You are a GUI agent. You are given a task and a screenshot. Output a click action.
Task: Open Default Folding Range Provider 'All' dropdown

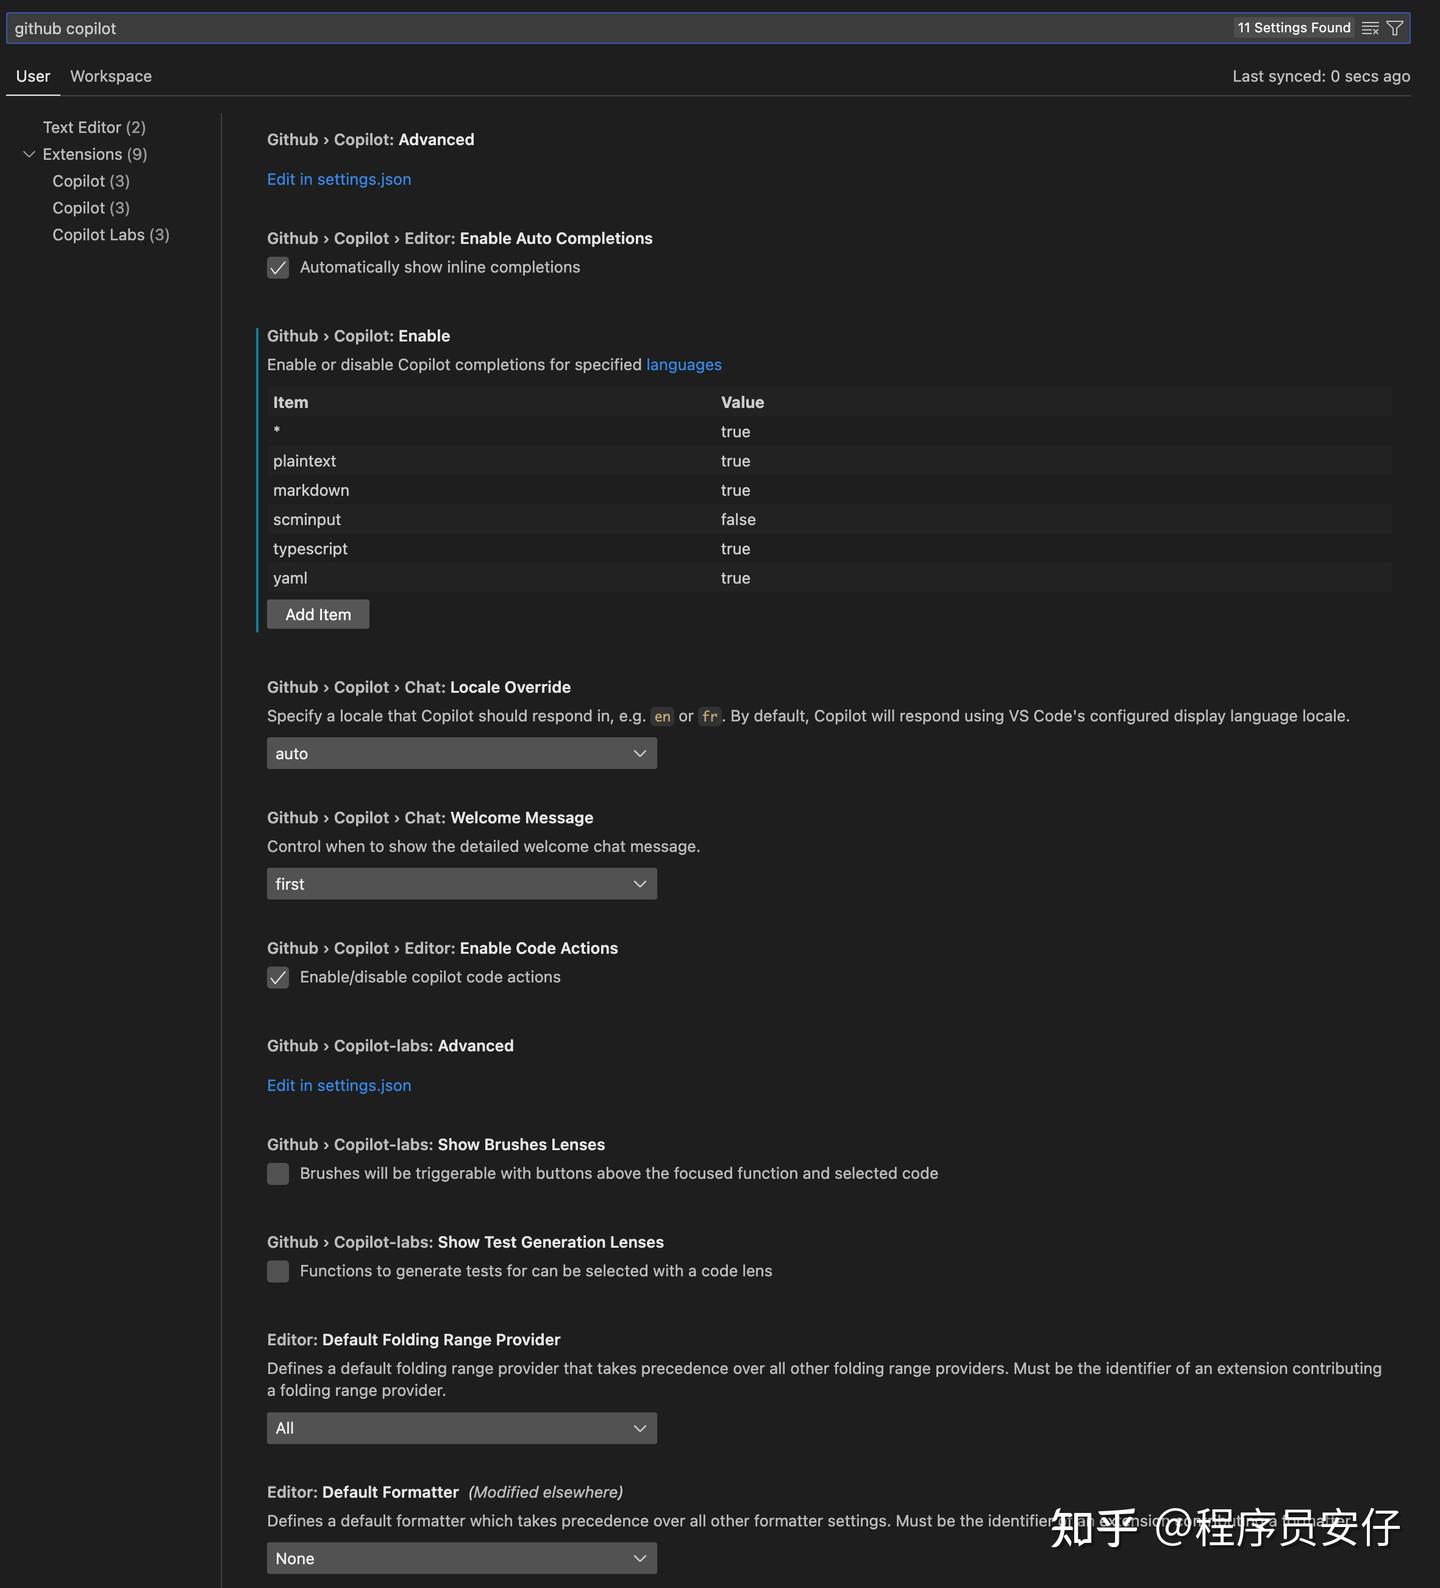click(x=462, y=1428)
